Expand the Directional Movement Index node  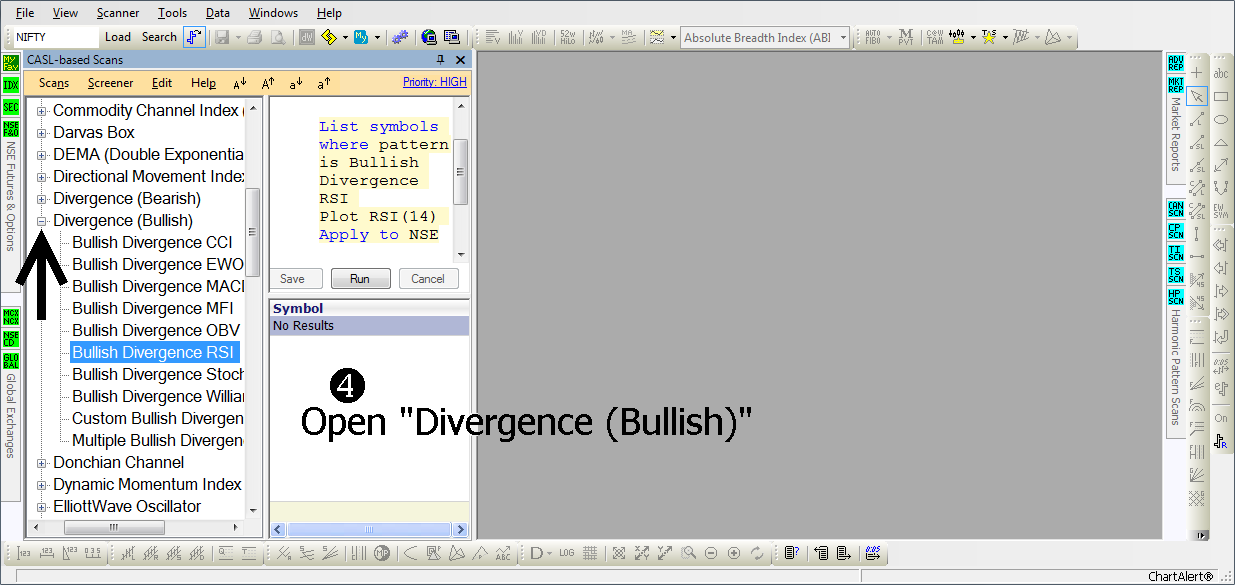point(42,177)
